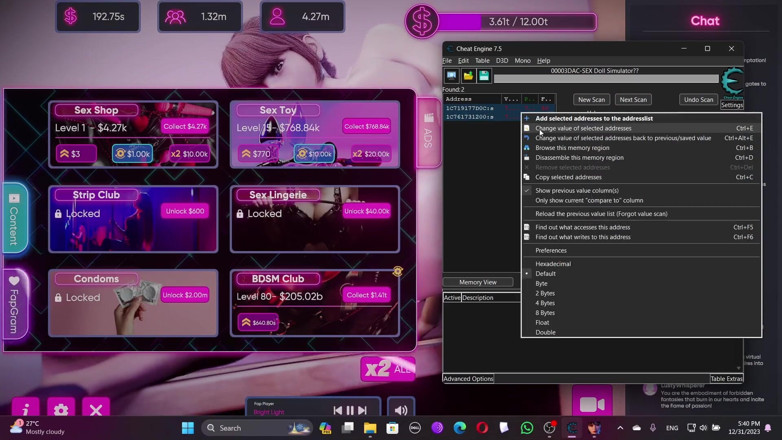Select address 1C719177D0C row

[500, 108]
